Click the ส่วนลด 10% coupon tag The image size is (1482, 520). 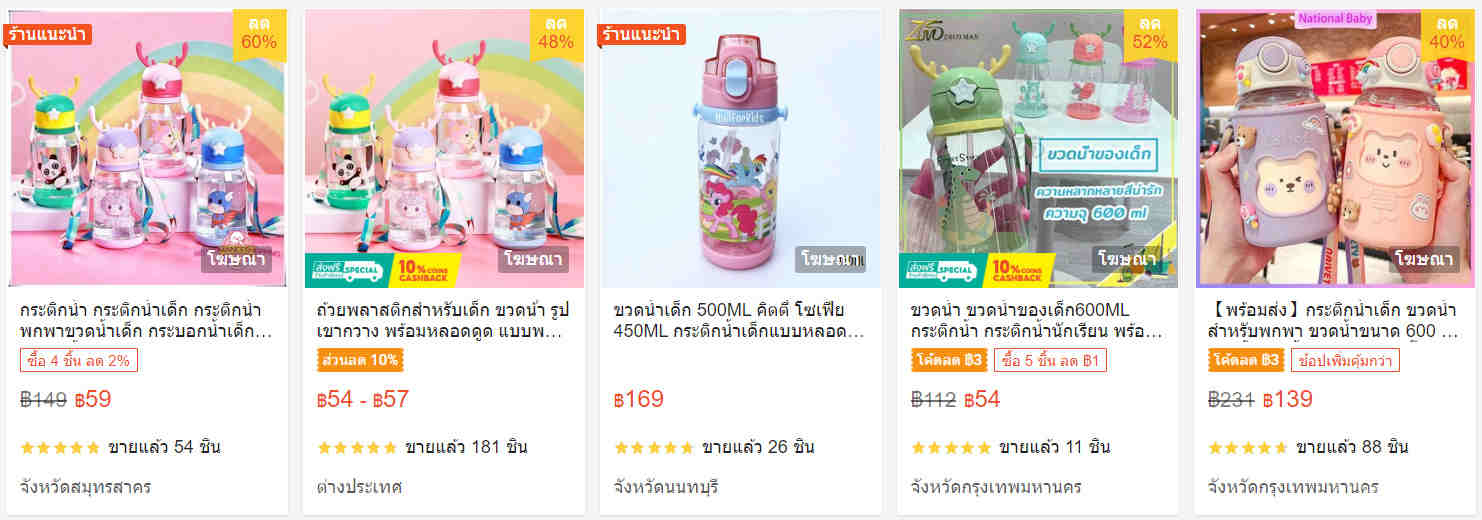[x=360, y=360]
